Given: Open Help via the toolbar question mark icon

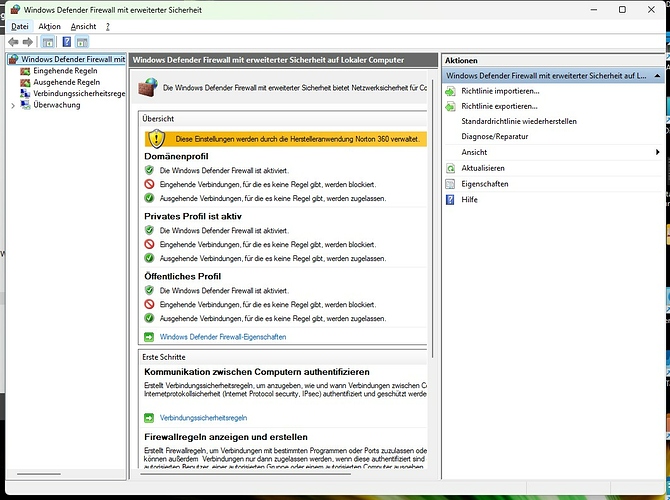Looking at the screenshot, I should click(x=67, y=42).
